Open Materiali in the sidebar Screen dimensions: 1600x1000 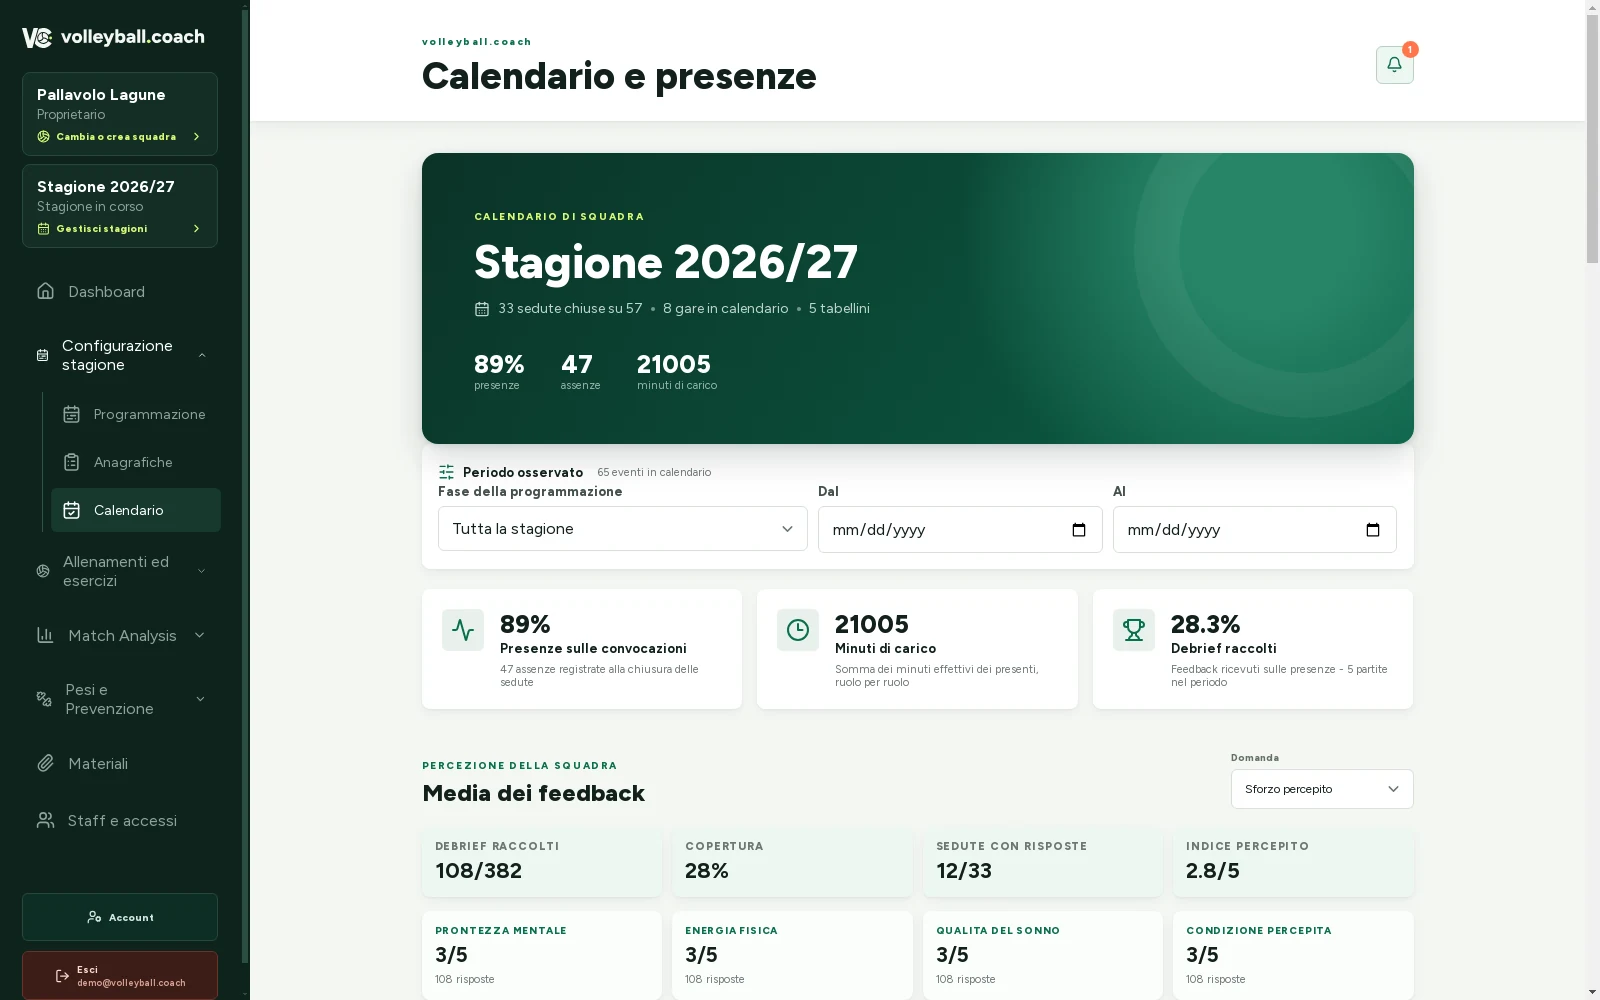click(x=120, y=763)
